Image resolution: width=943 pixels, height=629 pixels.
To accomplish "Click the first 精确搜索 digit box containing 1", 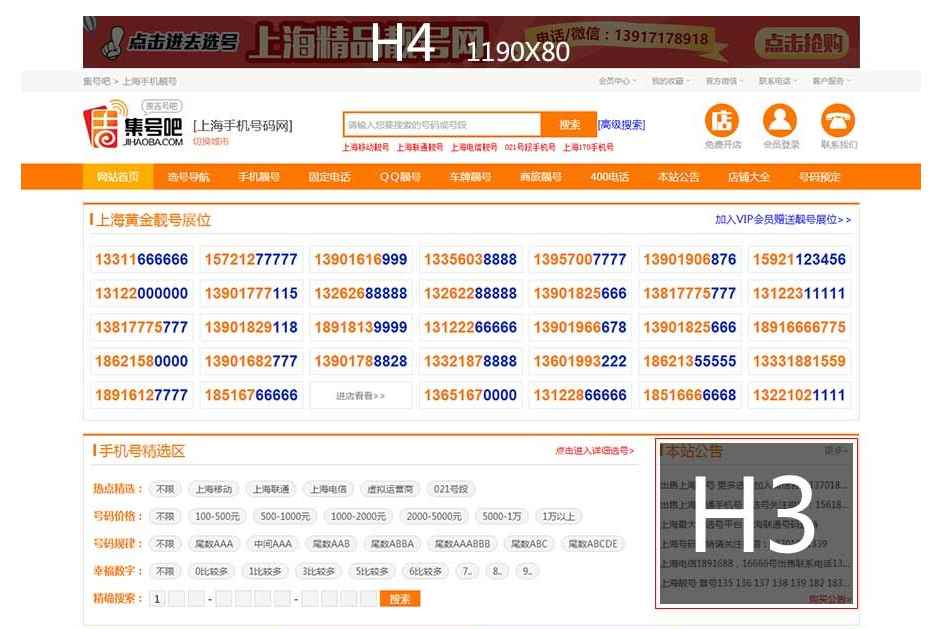I will pos(157,599).
